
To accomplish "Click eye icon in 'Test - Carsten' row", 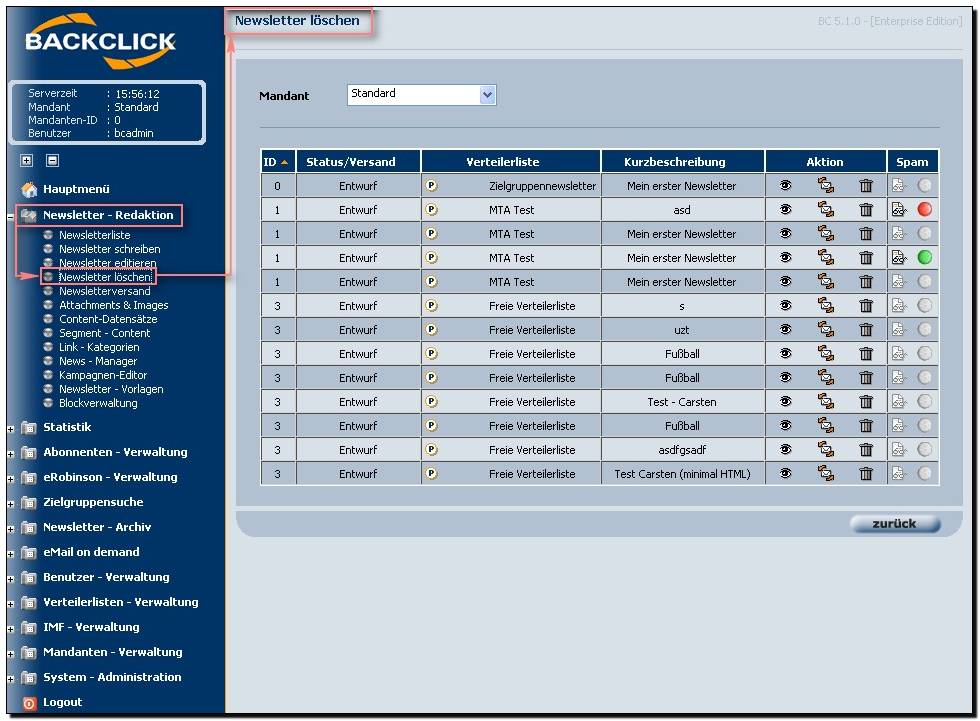I will pos(786,401).
